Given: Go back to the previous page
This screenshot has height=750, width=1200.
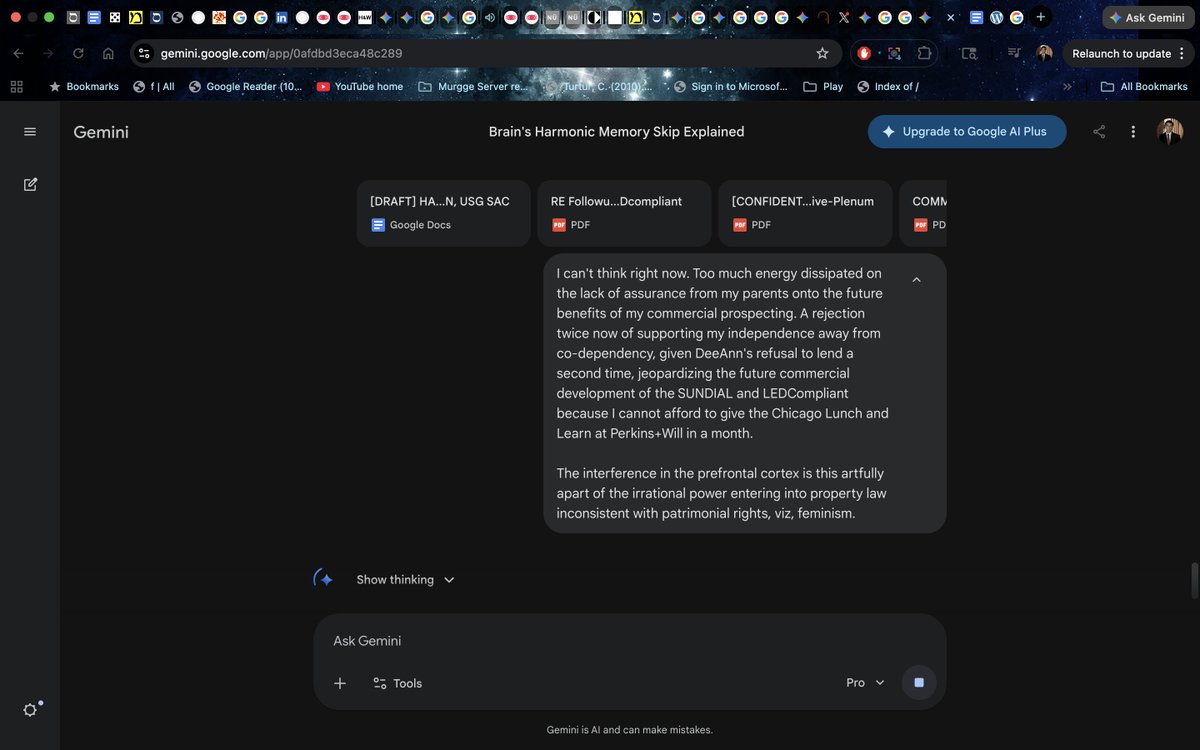Looking at the screenshot, I should coord(18,53).
